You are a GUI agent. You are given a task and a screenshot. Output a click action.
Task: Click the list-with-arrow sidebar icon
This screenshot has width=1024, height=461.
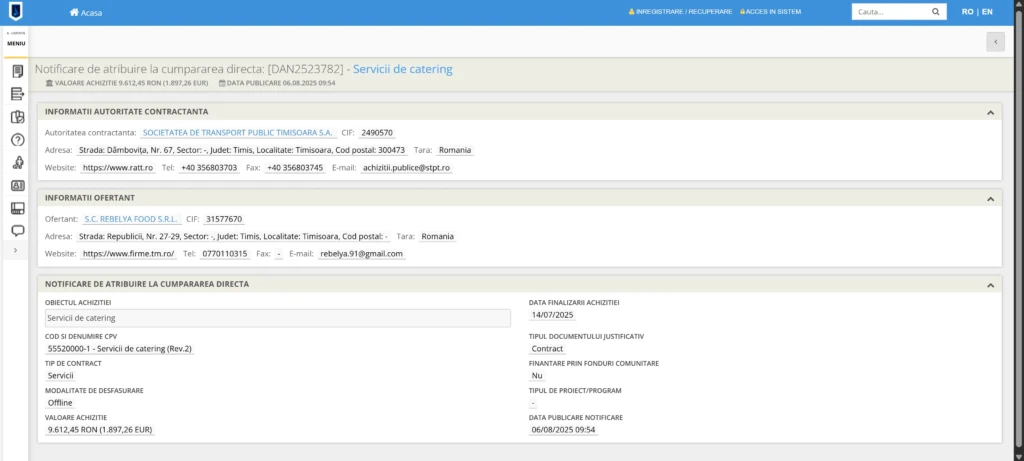(17, 94)
